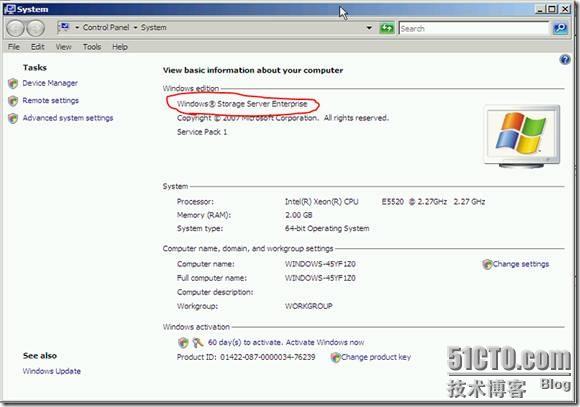Image resolution: width=580 pixels, height=407 pixels.
Task: Click the Search magnifier button
Action: tap(560, 28)
